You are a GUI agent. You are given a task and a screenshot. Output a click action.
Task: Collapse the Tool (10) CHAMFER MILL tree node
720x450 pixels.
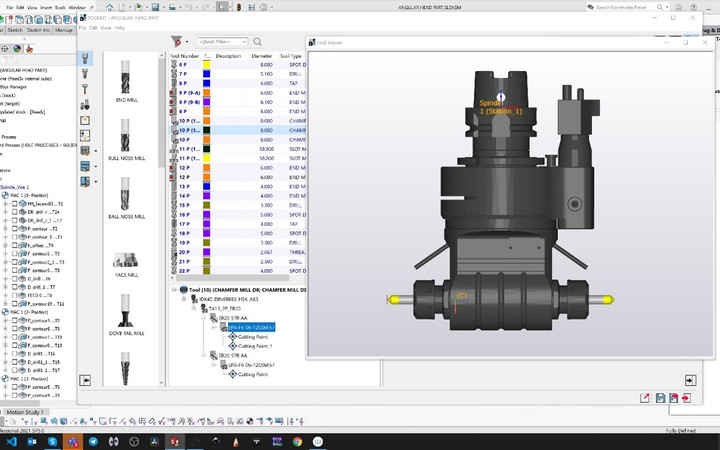[173, 289]
